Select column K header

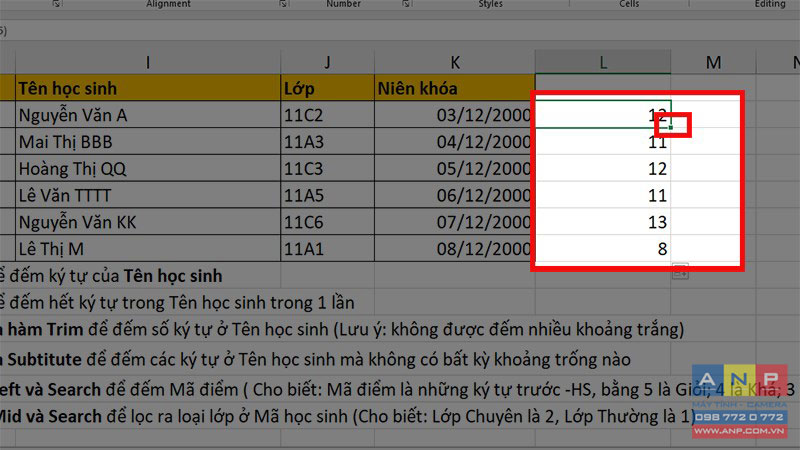pos(455,62)
